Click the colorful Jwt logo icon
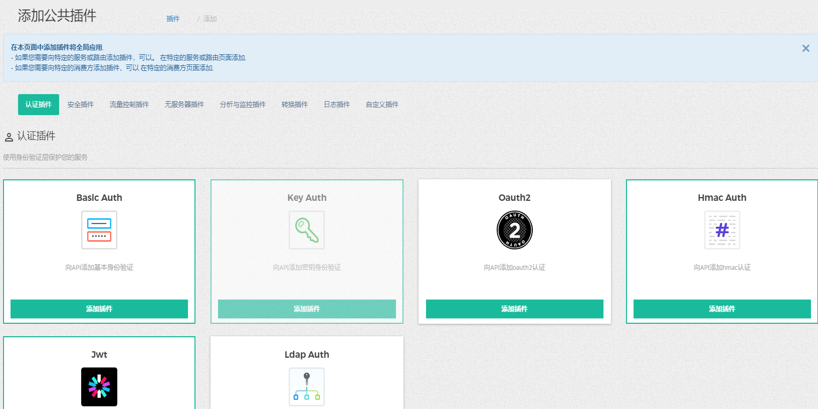This screenshot has width=818, height=419. 99,387
